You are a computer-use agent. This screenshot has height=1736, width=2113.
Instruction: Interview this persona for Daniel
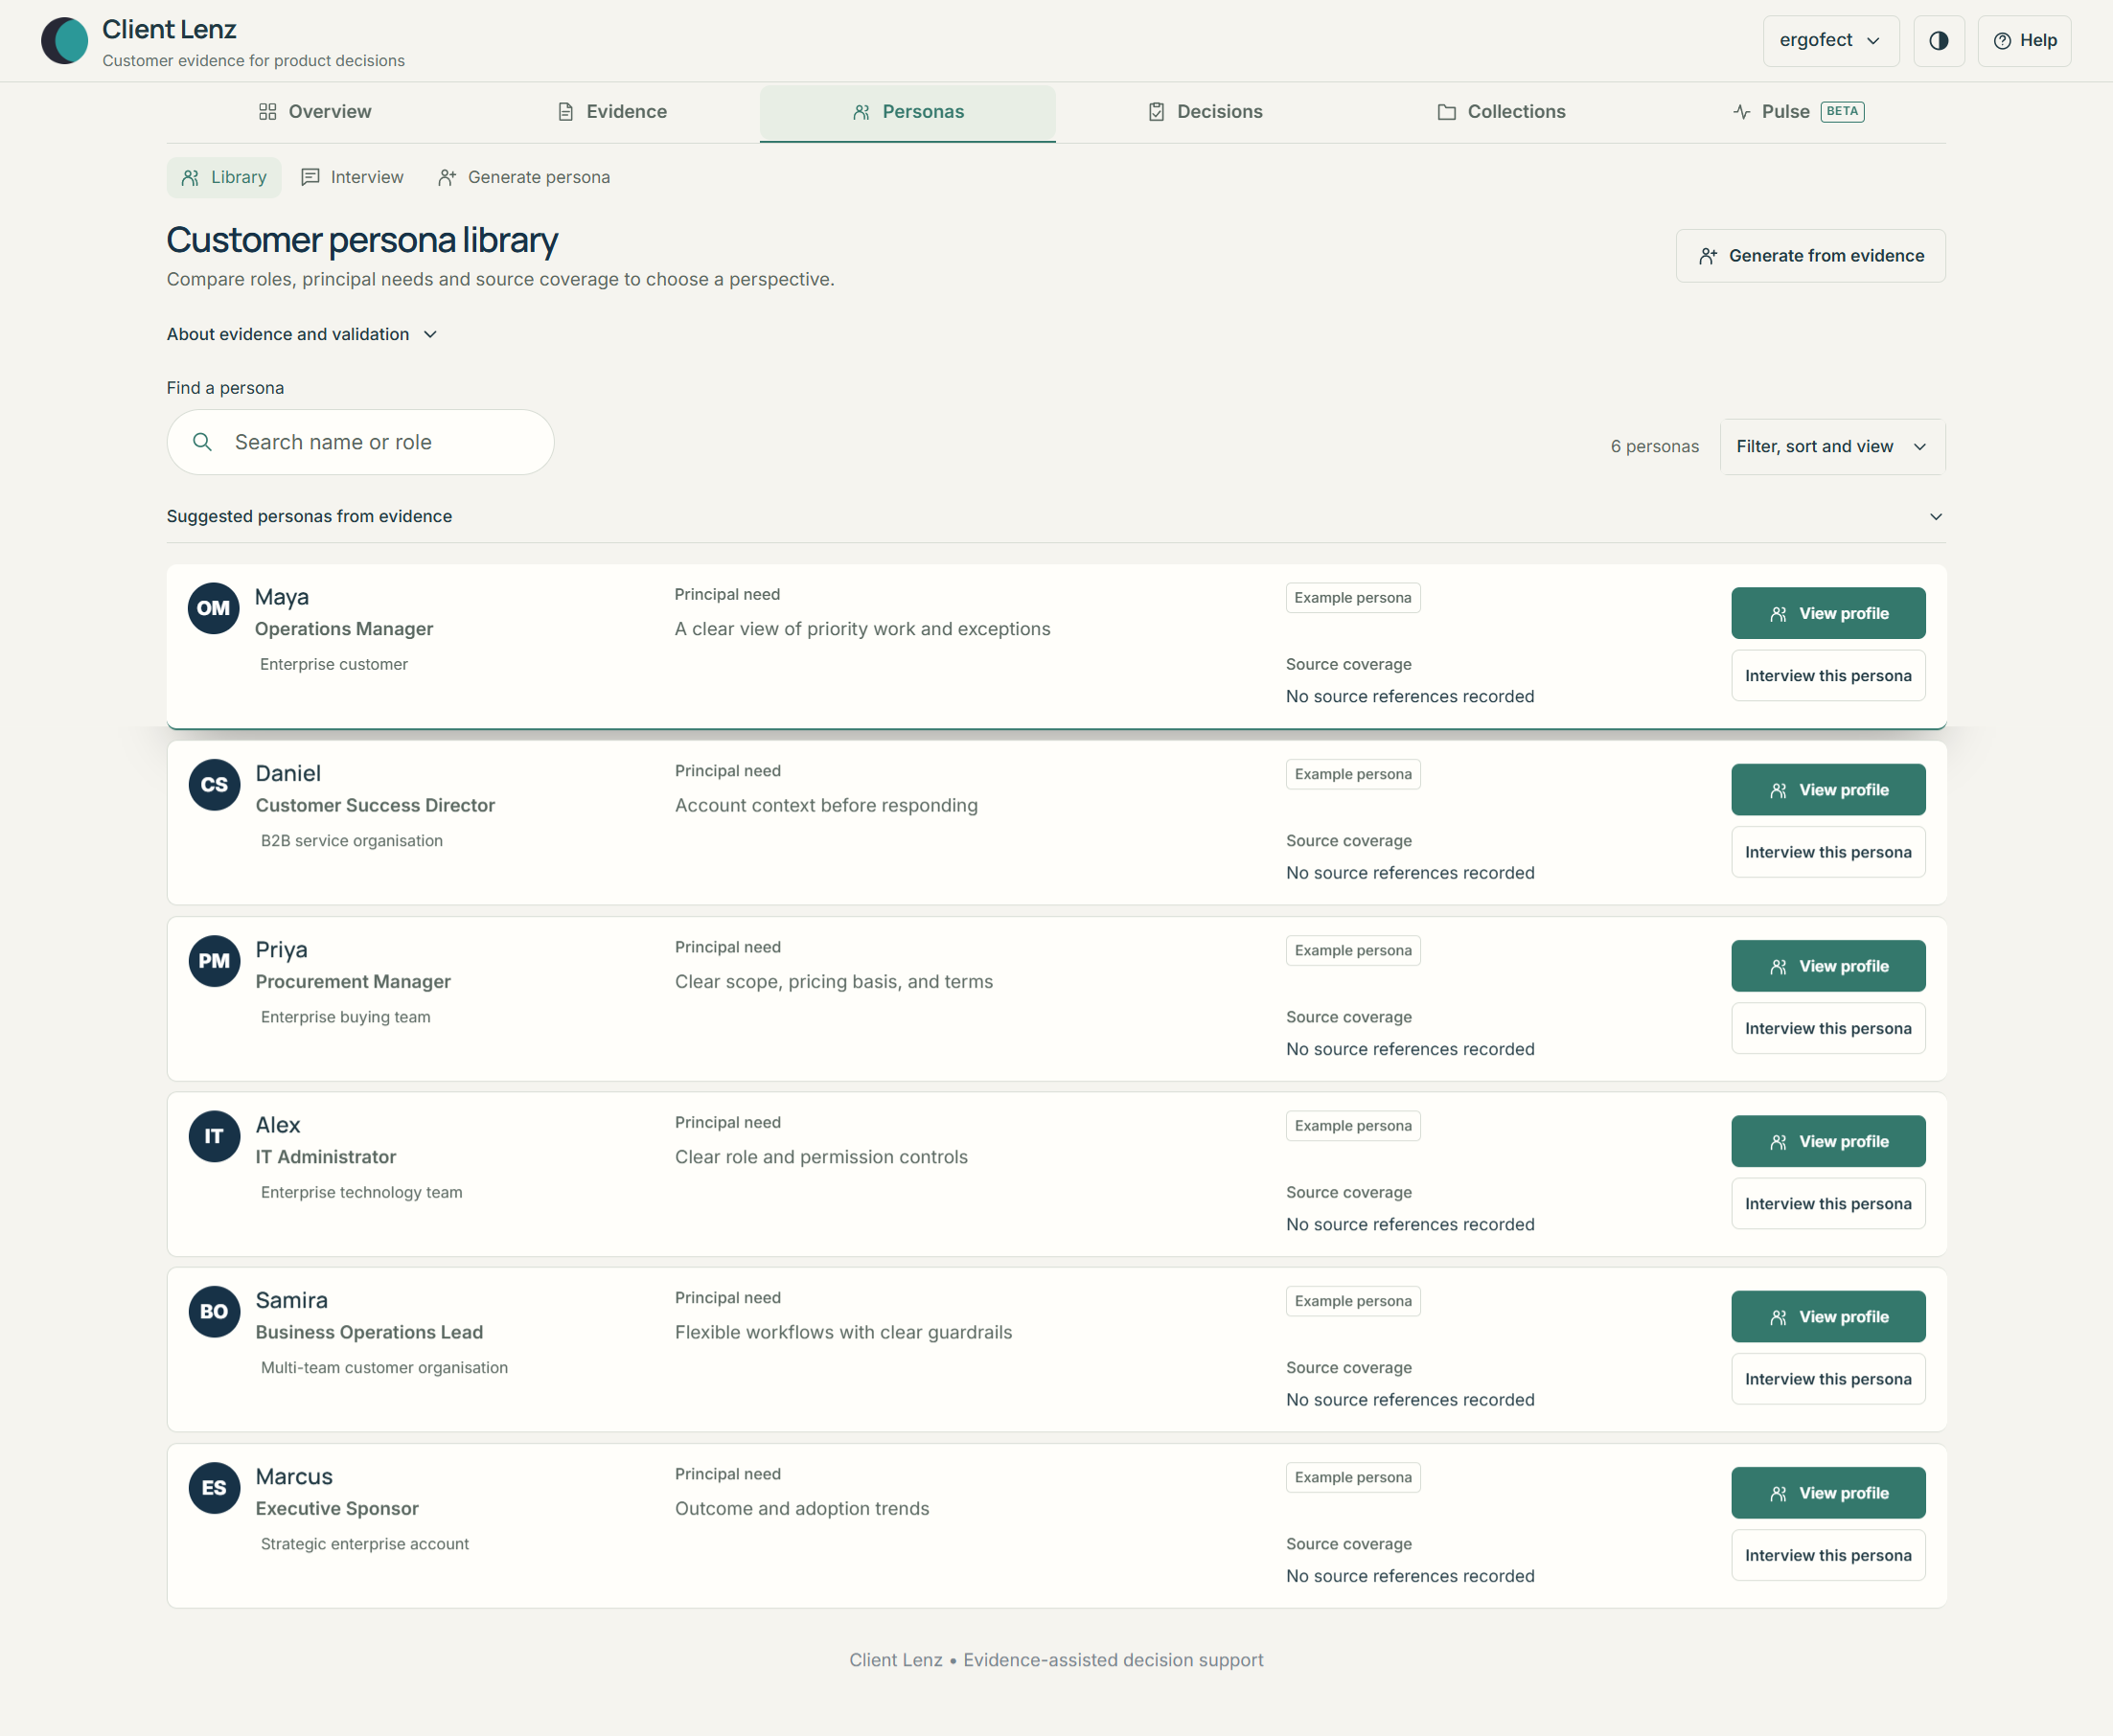click(x=1828, y=852)
